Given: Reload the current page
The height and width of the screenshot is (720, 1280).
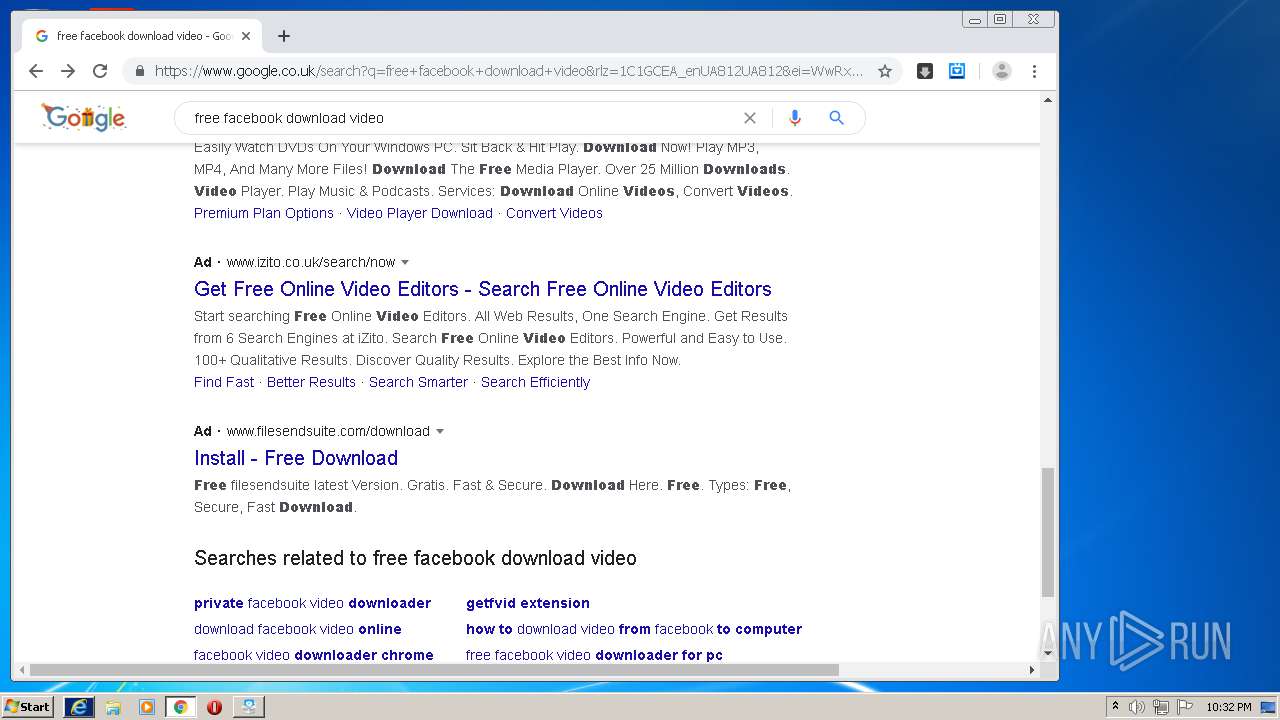Looking at the screenshot, I should (x=100, y=71).
